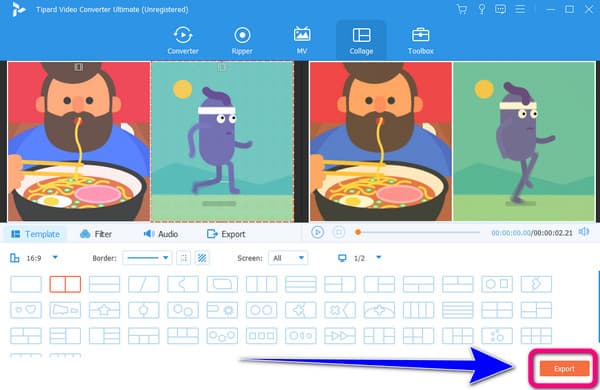Switch to the Audio tab

point(161,234)
